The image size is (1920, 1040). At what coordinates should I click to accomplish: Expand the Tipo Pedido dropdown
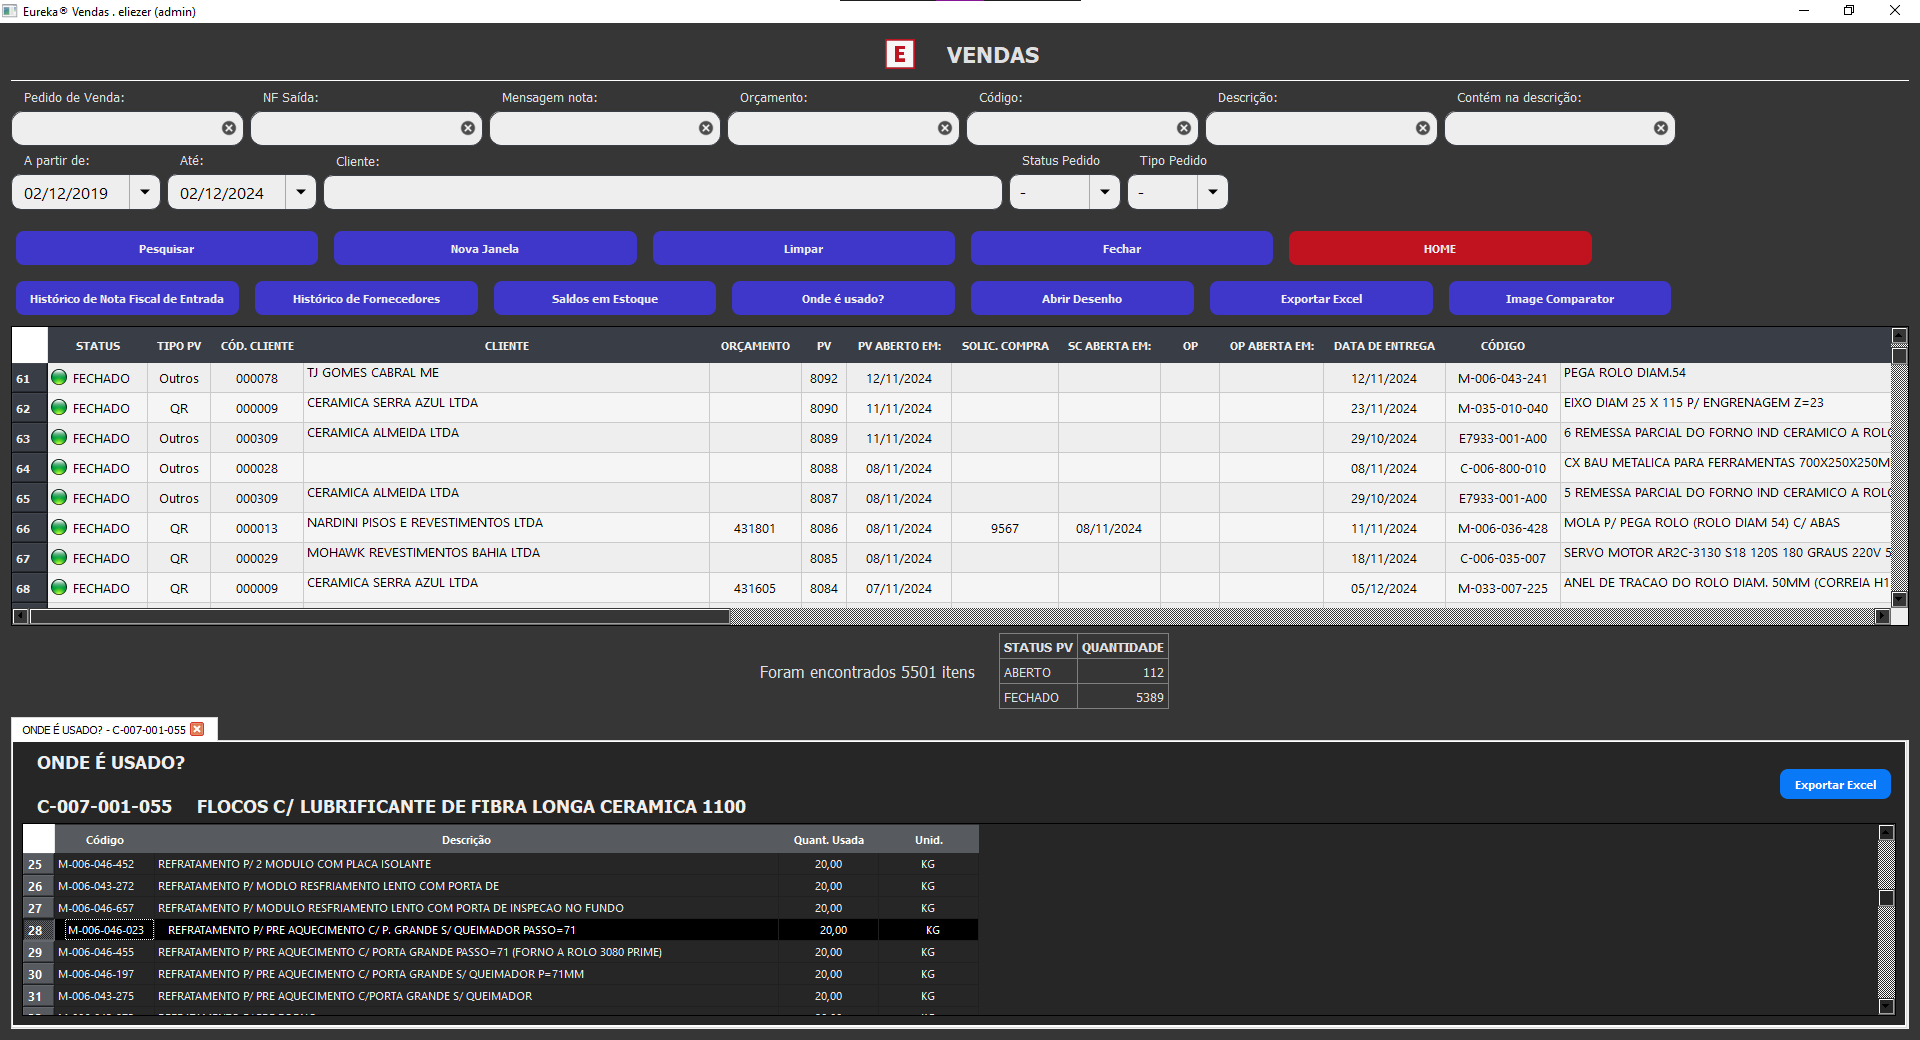click(1213, 192)
